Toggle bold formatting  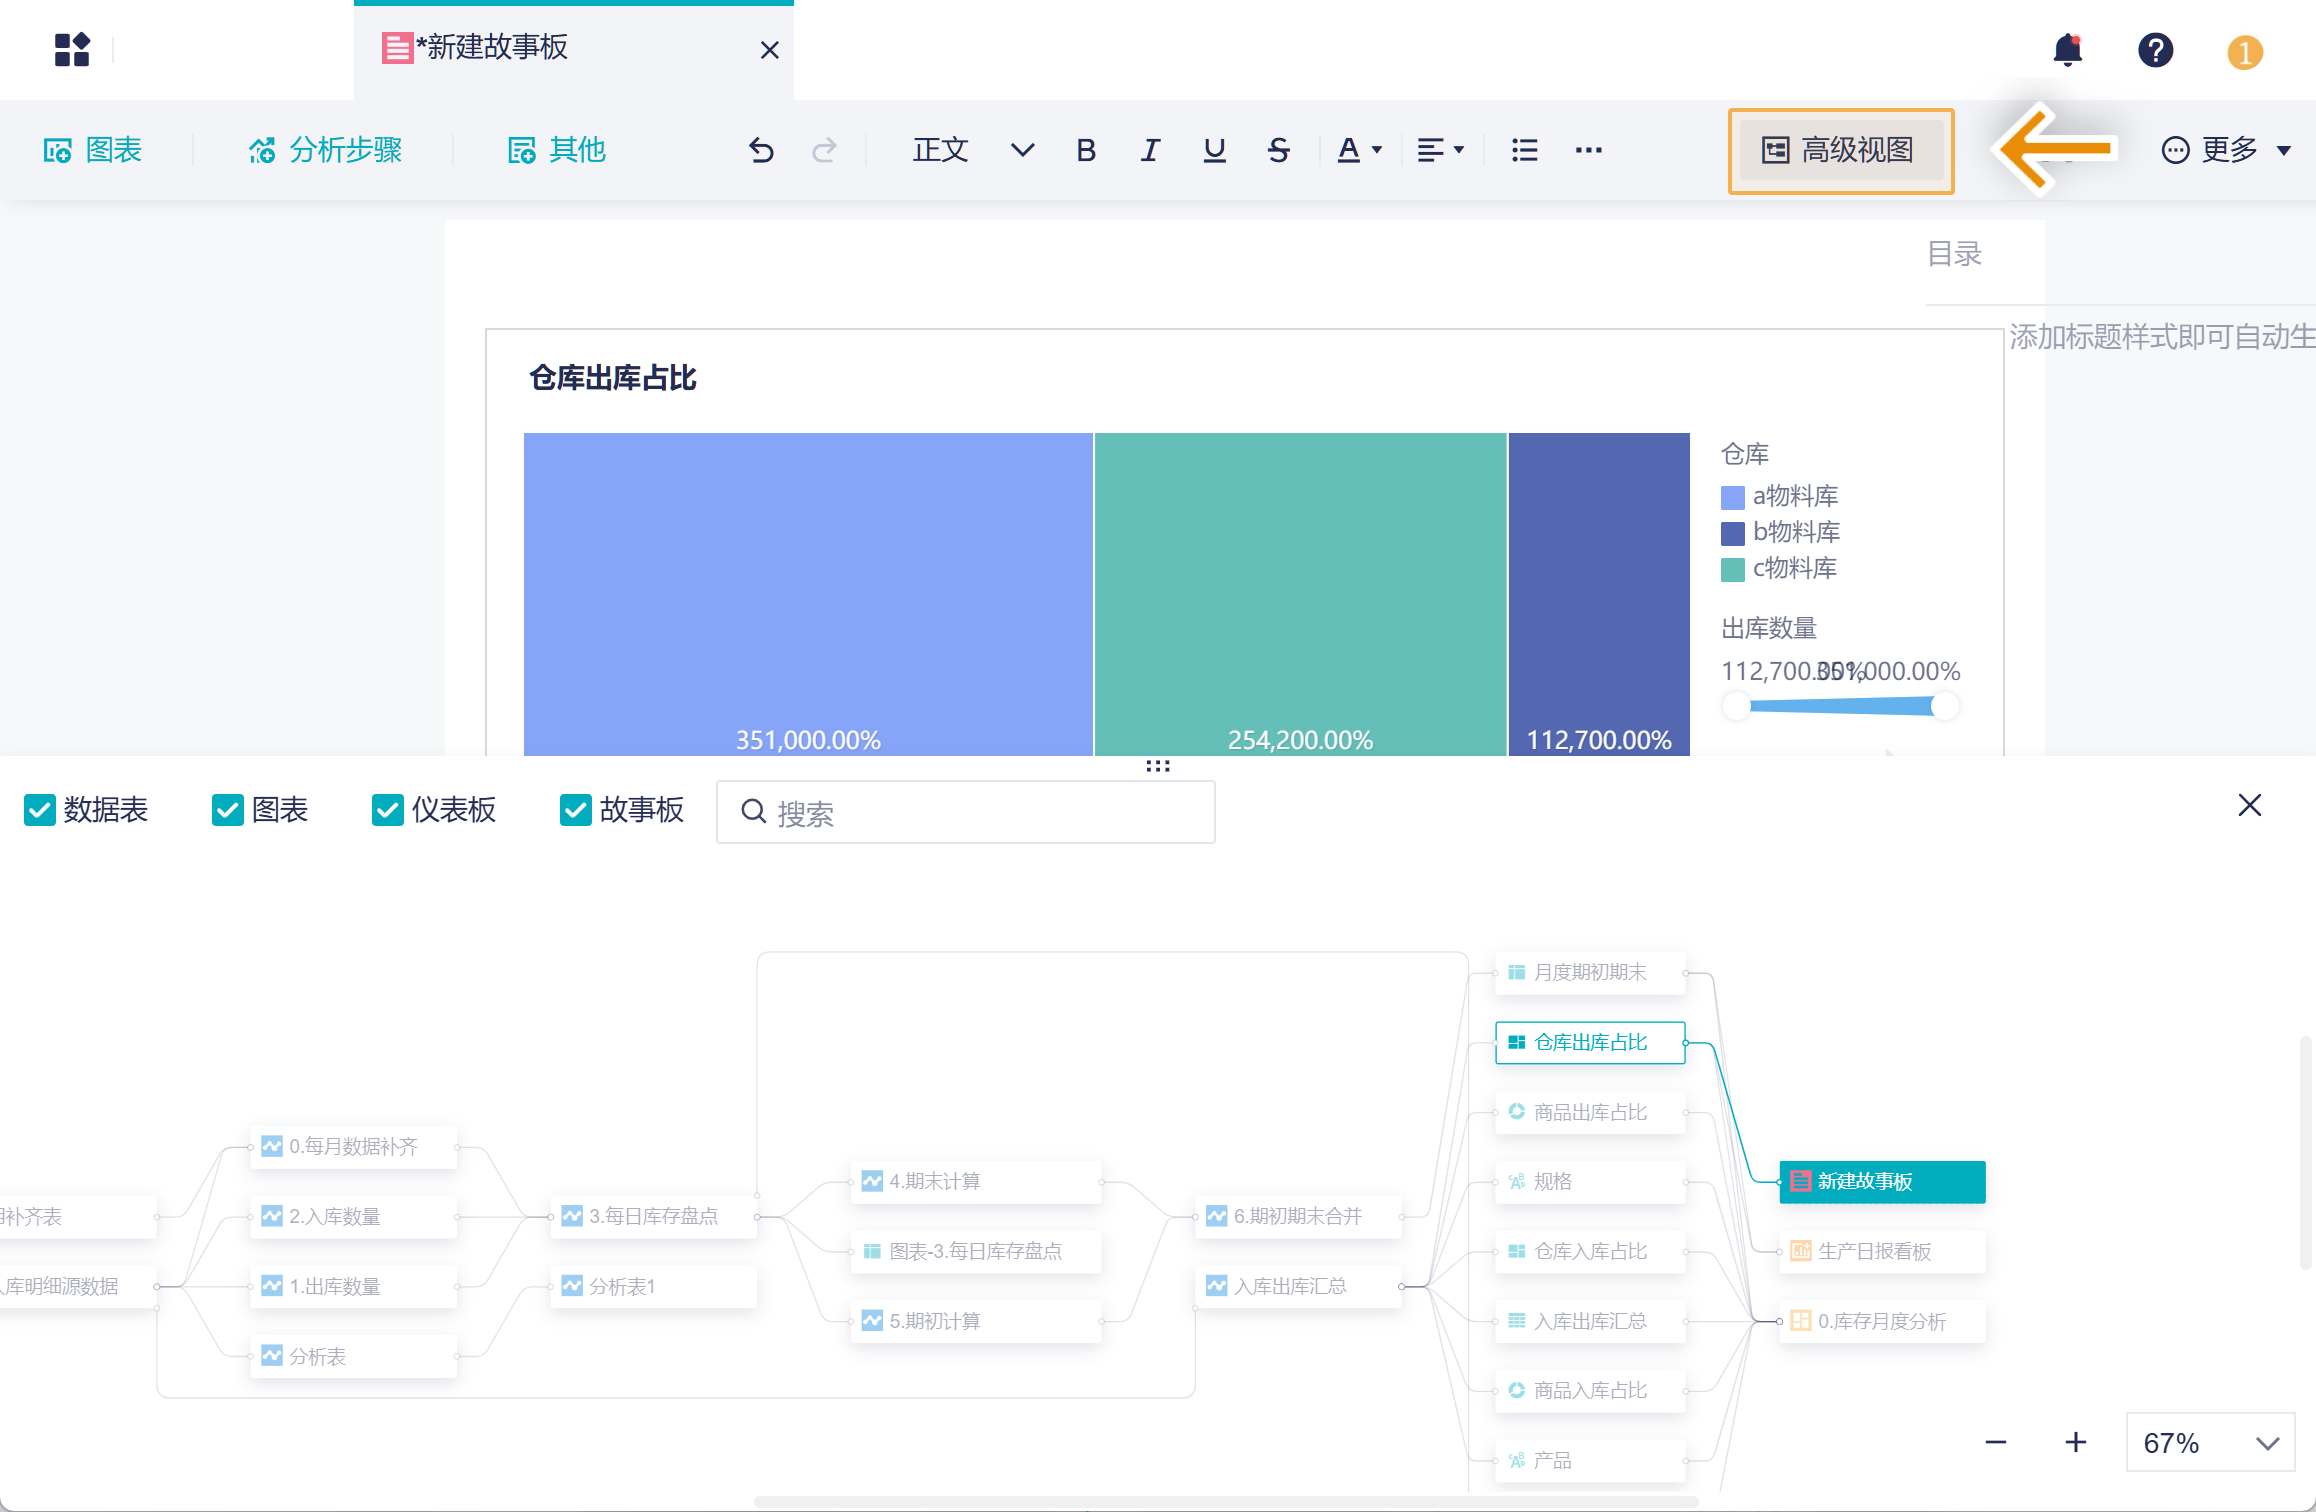1086,150
